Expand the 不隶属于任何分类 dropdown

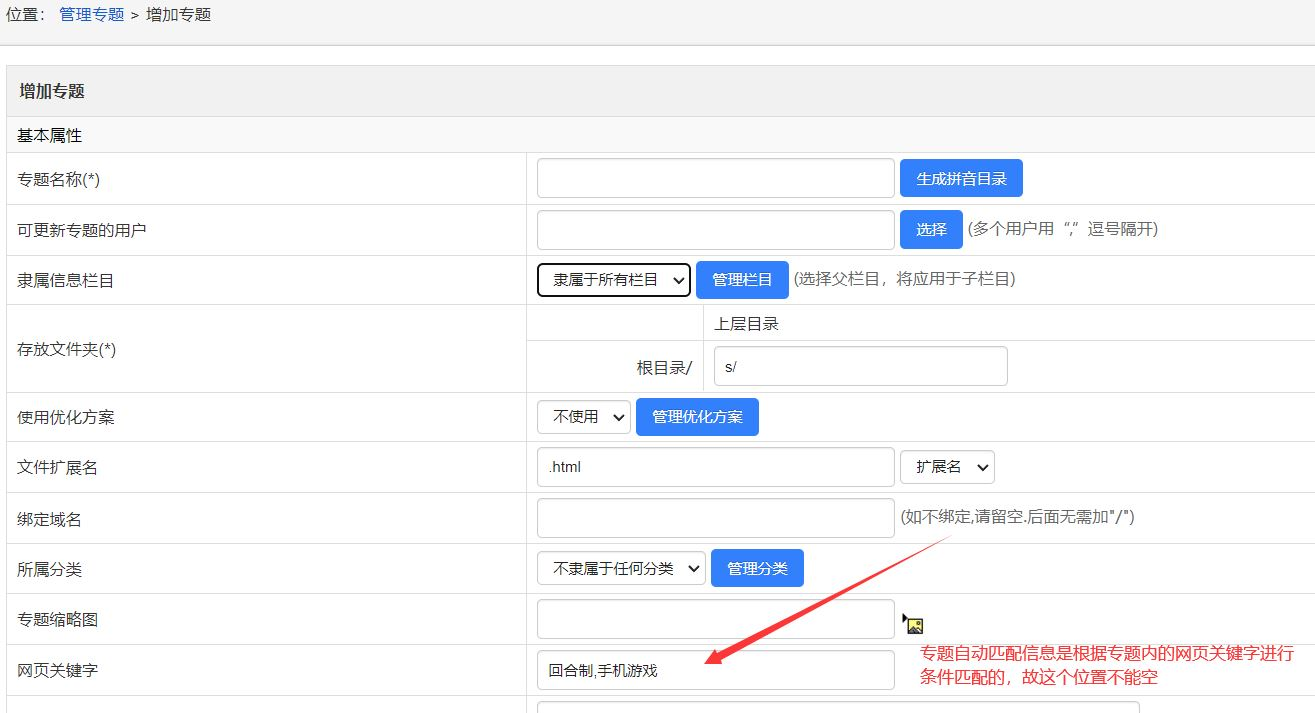pos(621,568)
